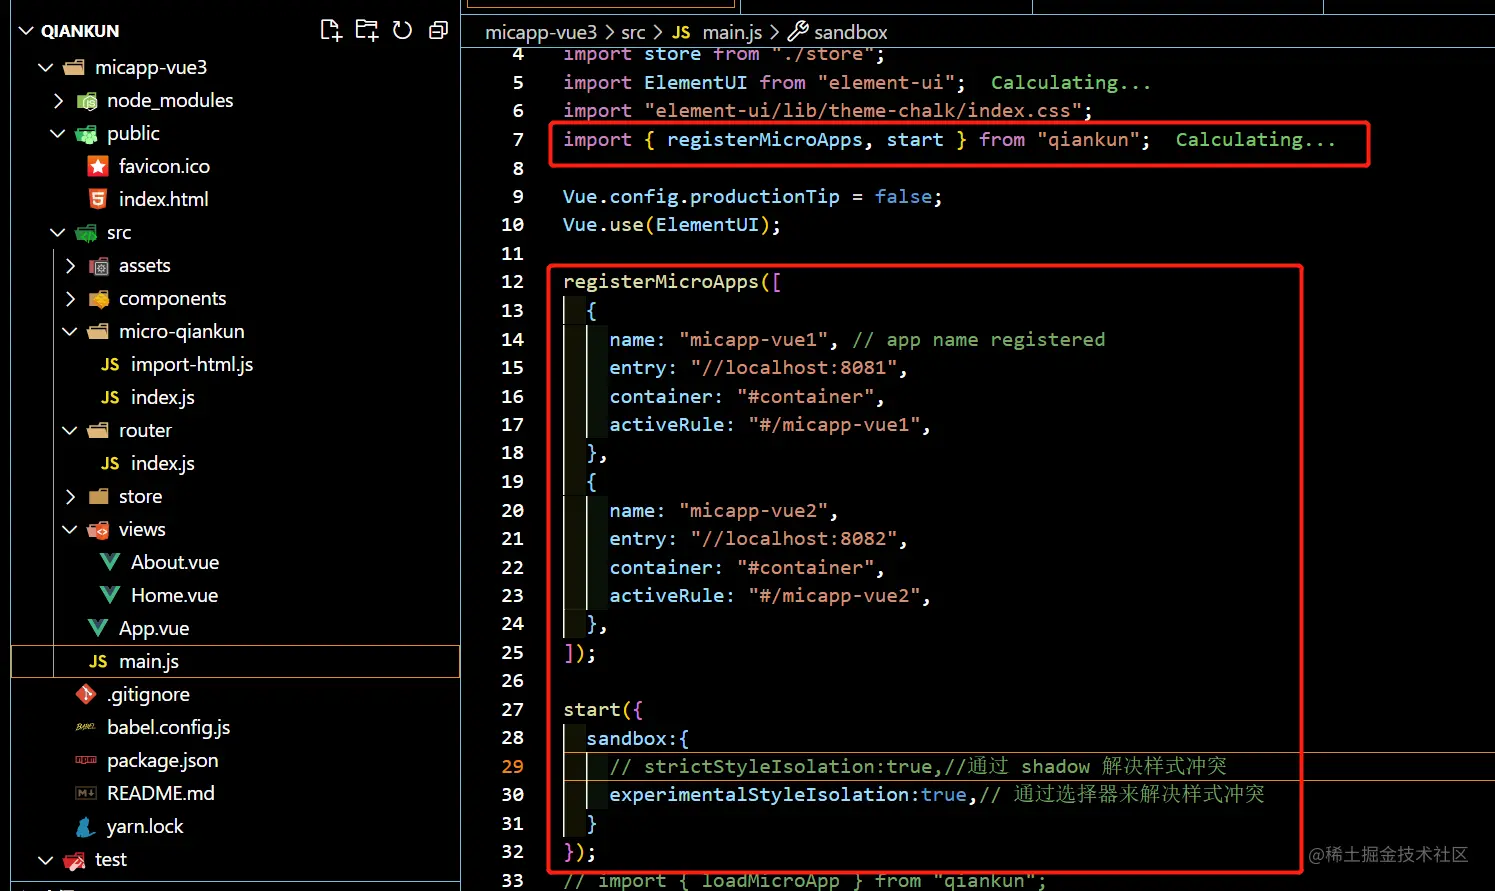Select the micapp-vue3 breadcrumb segment
This screenshot has width=1495, height=891.
[x=541, y=32]
